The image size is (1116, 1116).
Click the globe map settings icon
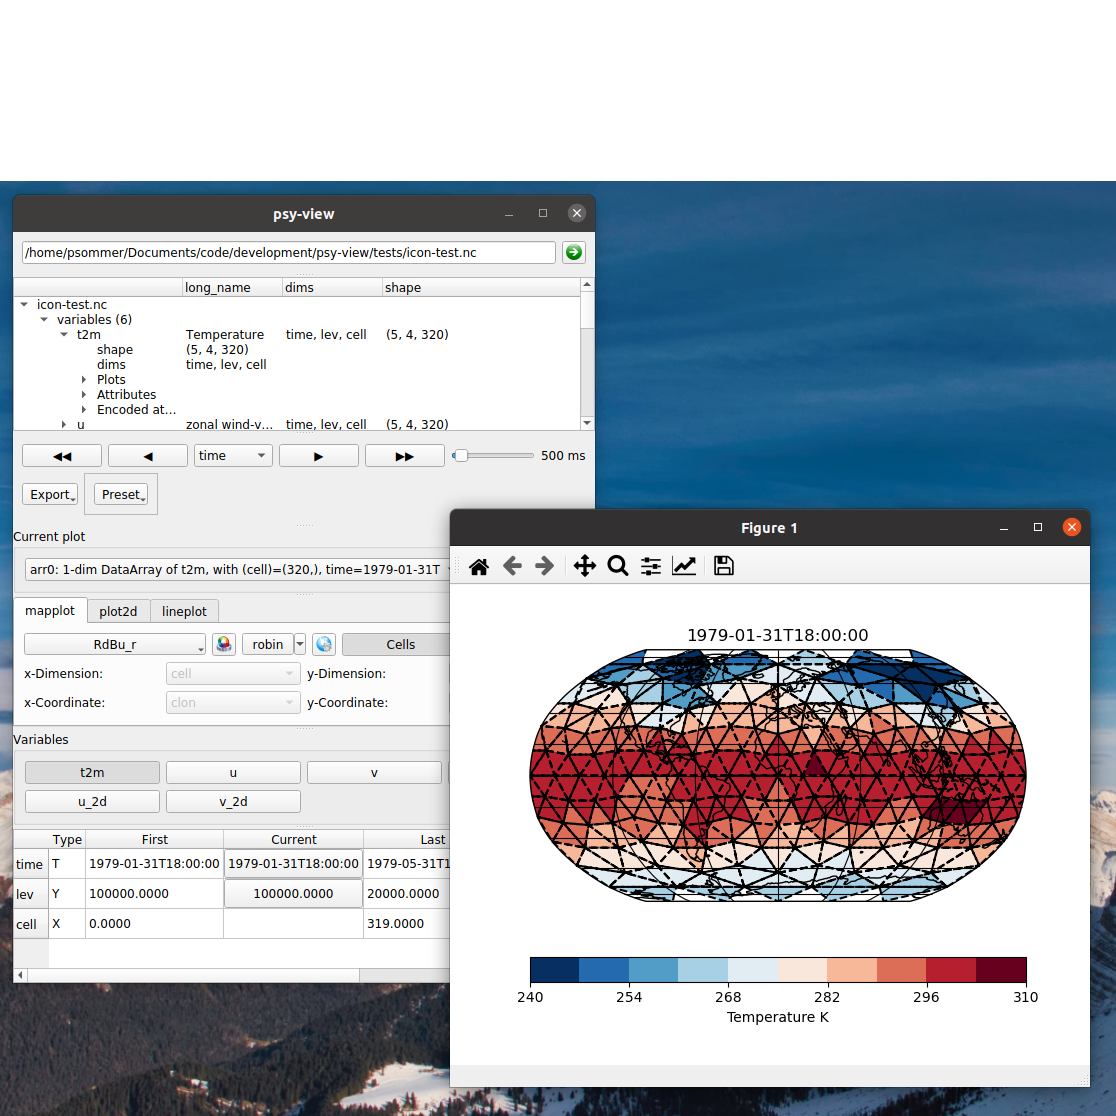click(324, 644)
